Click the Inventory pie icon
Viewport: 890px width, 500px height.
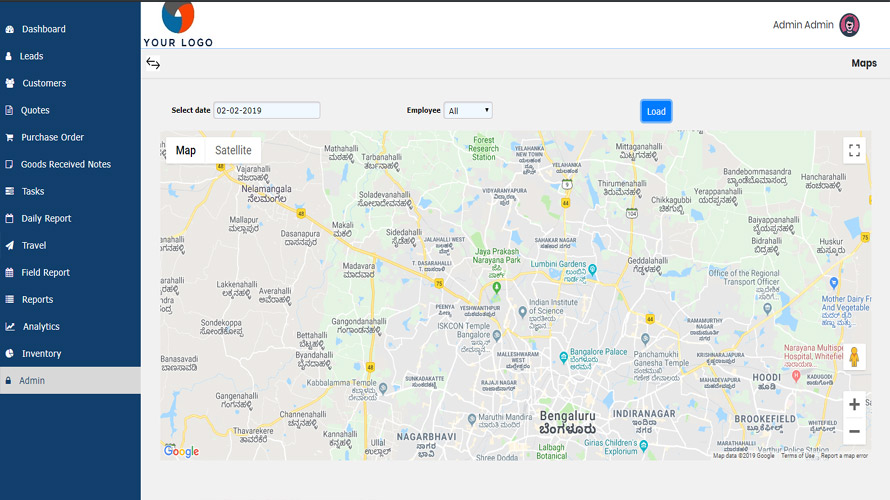pyautogui.click(x=10, y=353)
